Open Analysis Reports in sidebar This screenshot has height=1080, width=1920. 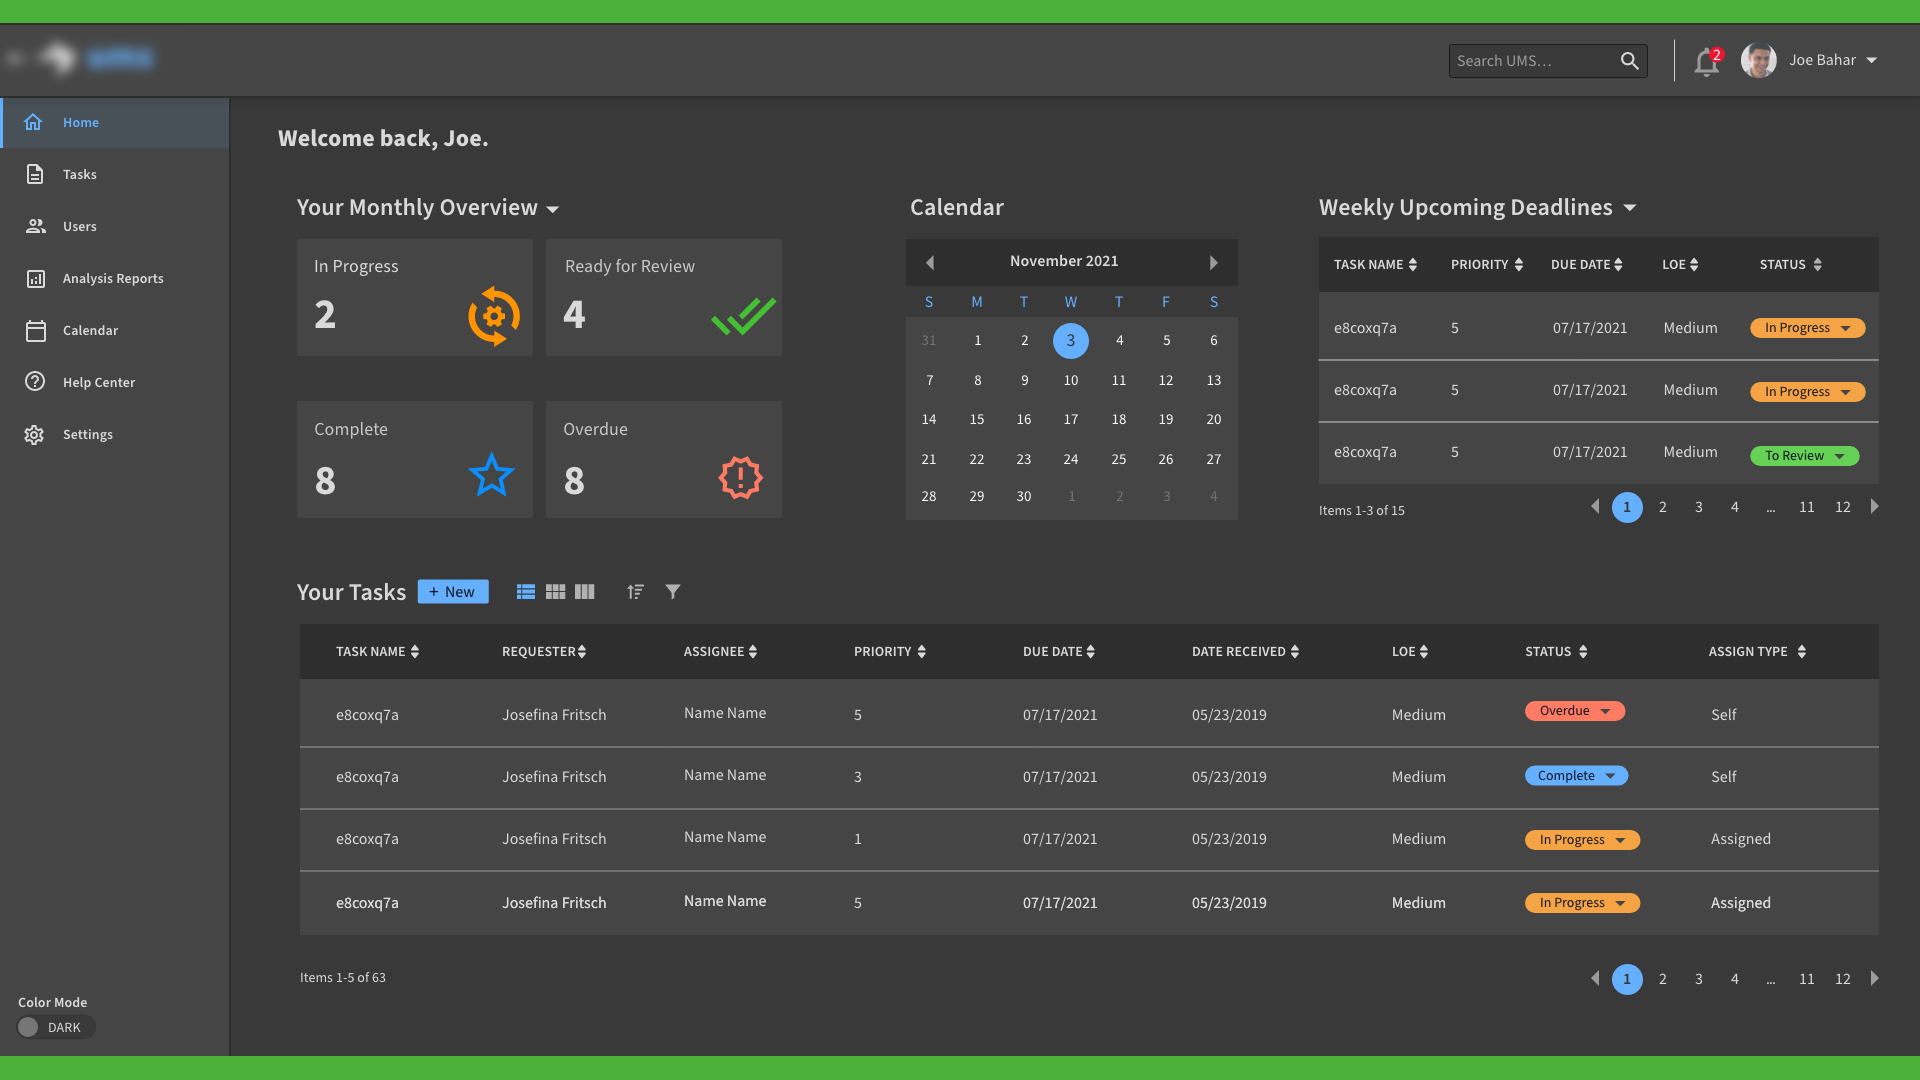pos(112,279)
